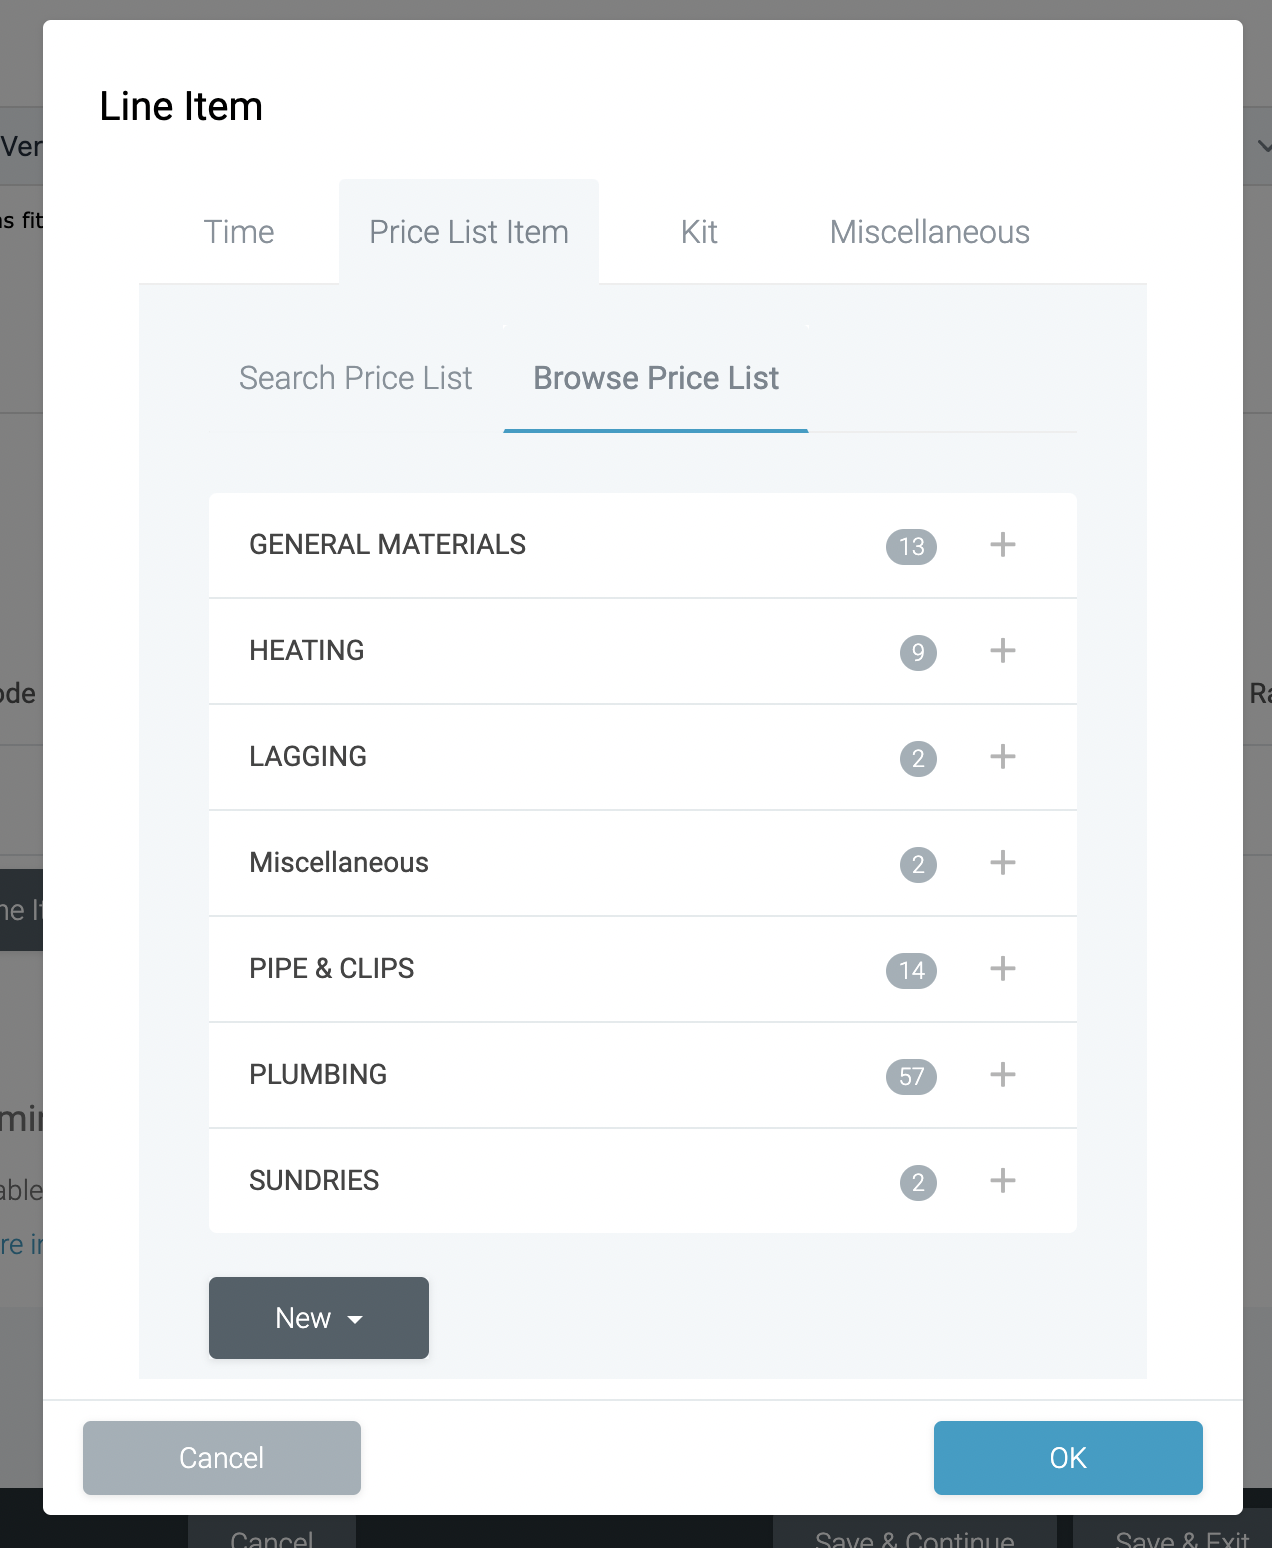Screen dimensions: 1272x1548
Task: Click the PLUMBING item count badge 57
Action: [911, 1077]
